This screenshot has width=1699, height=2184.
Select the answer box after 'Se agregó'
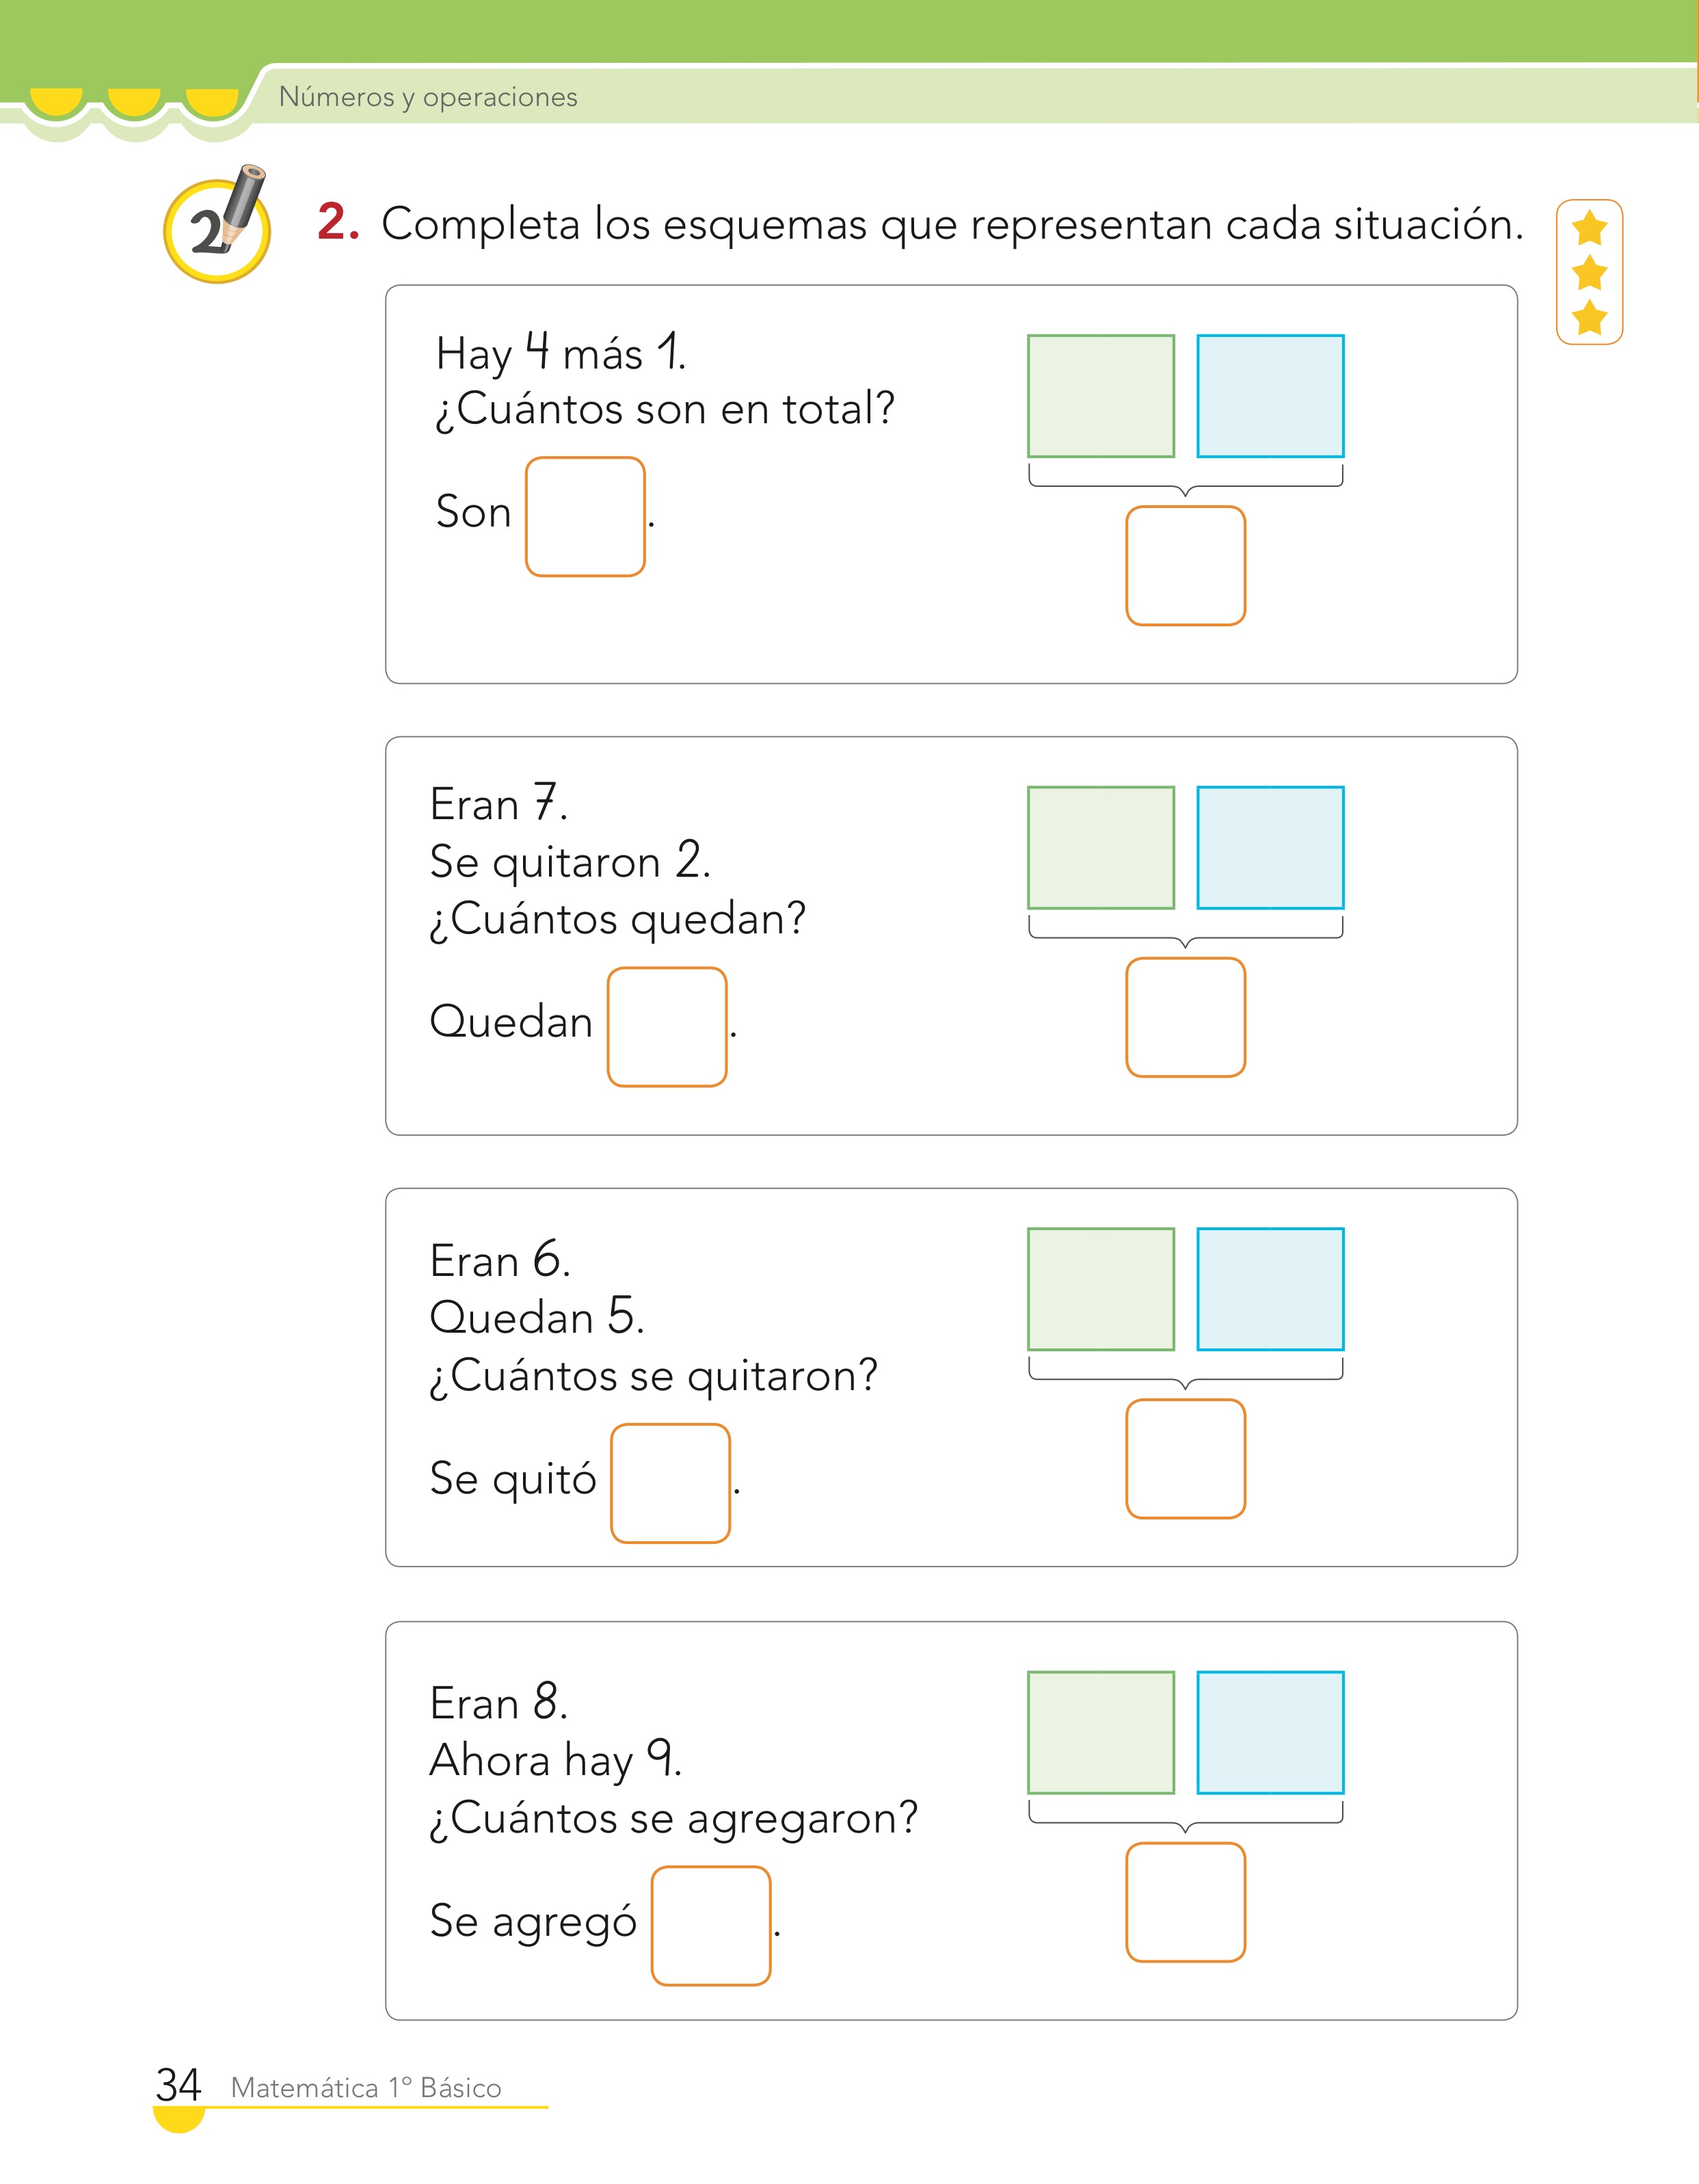(x=711, y=1925)
